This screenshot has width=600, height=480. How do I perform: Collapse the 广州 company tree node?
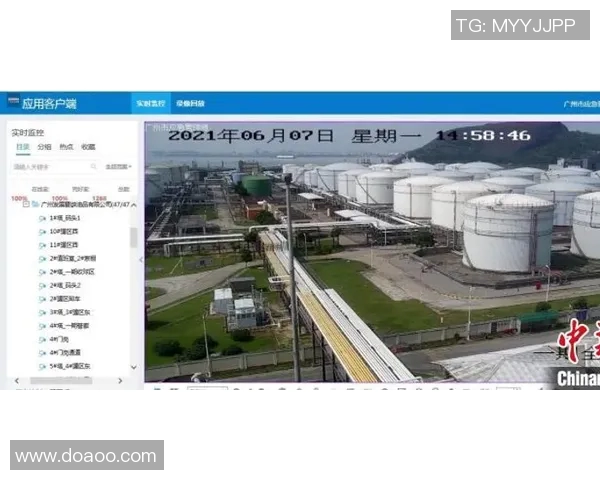click(x=24, y=204)
